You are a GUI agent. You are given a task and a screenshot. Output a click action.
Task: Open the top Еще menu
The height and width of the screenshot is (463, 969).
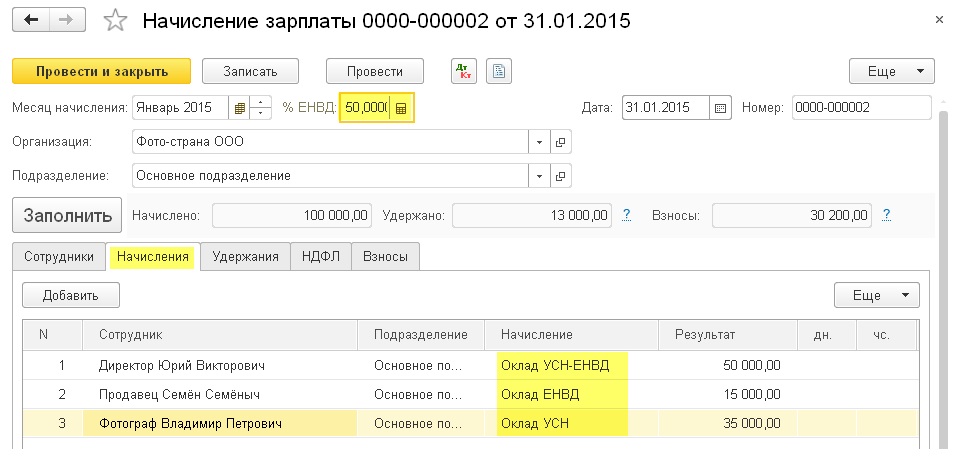892,71
